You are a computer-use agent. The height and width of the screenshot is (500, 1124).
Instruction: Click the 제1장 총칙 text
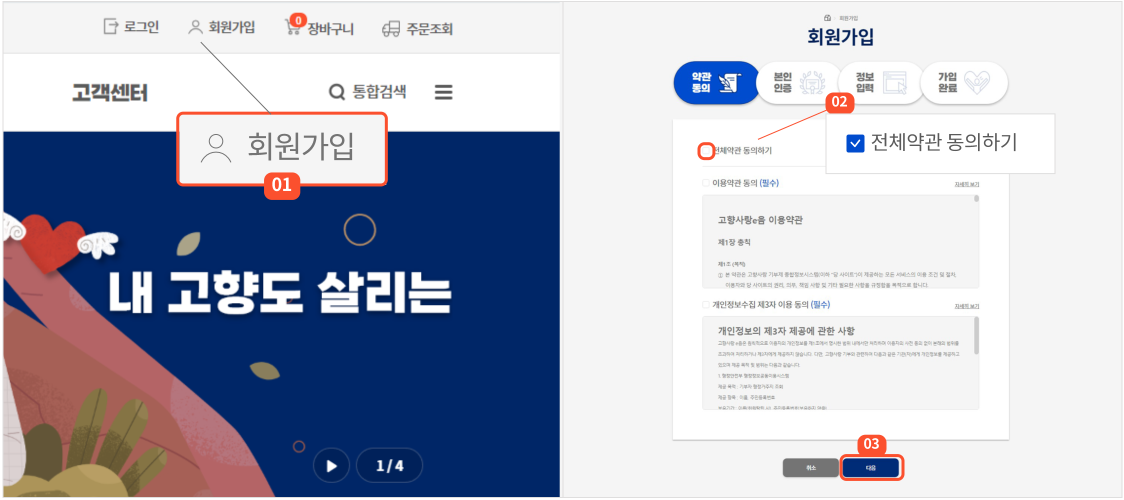pyautogui.click(x=736, y=242)
